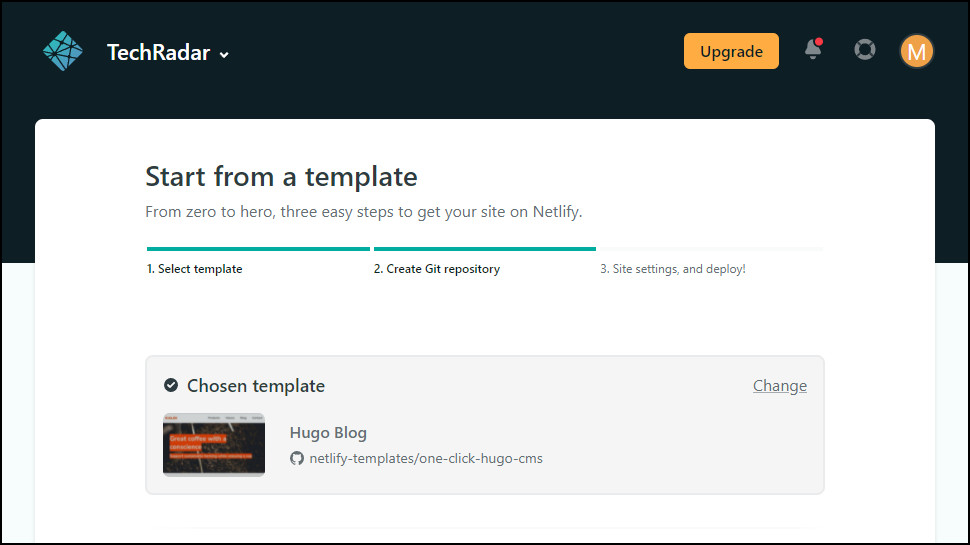
Task: Click the Upgrade button
Action: (x=731, y=51)
